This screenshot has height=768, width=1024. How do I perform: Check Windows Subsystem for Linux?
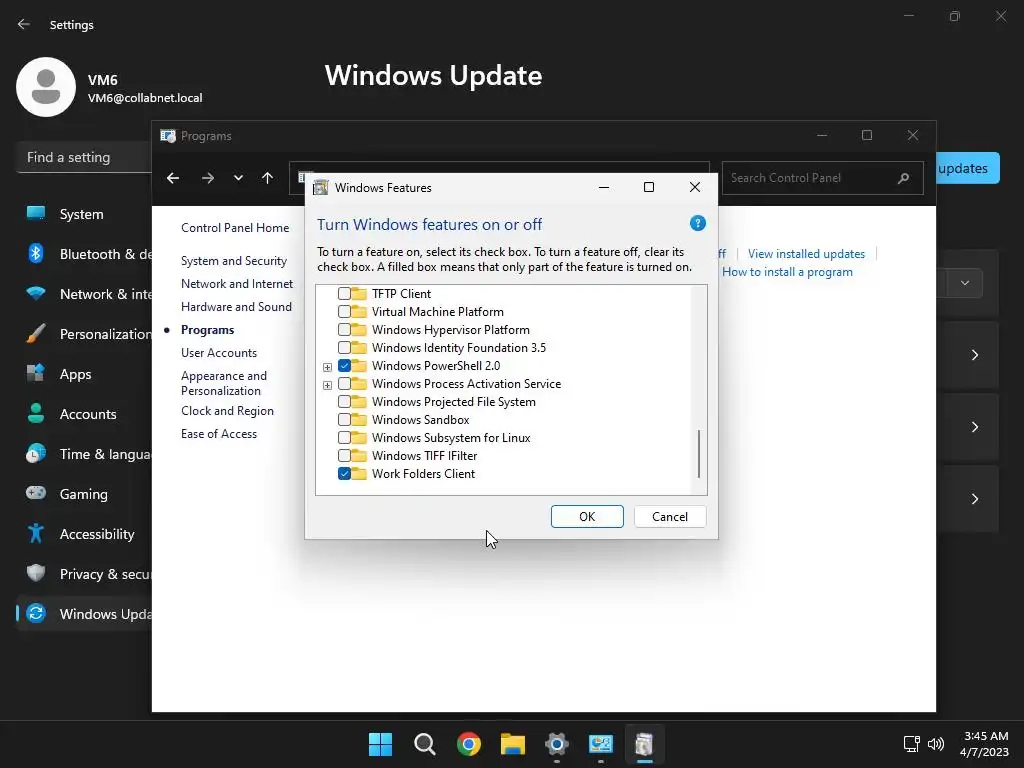(x=344, y=438)
